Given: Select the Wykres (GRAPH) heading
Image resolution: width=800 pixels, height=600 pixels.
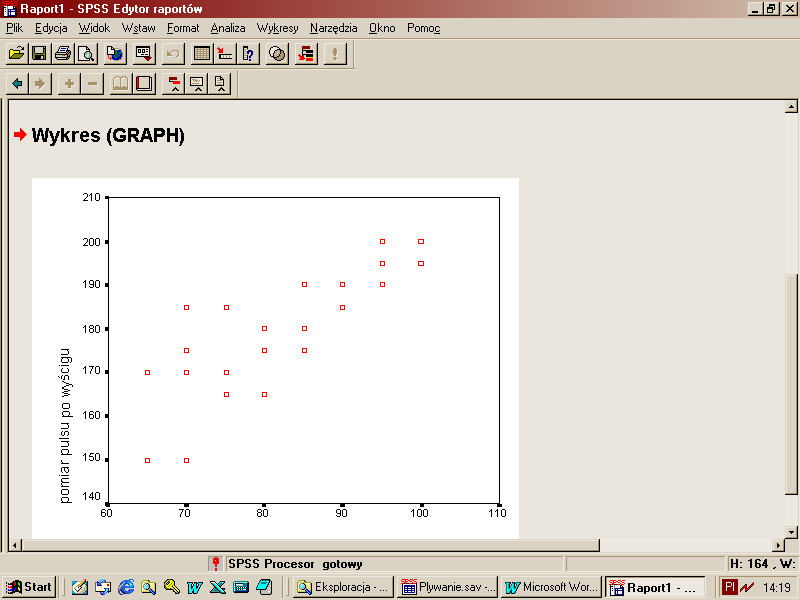Looking at the screenshot, I should pyautogui.click(x=108, y=136).
